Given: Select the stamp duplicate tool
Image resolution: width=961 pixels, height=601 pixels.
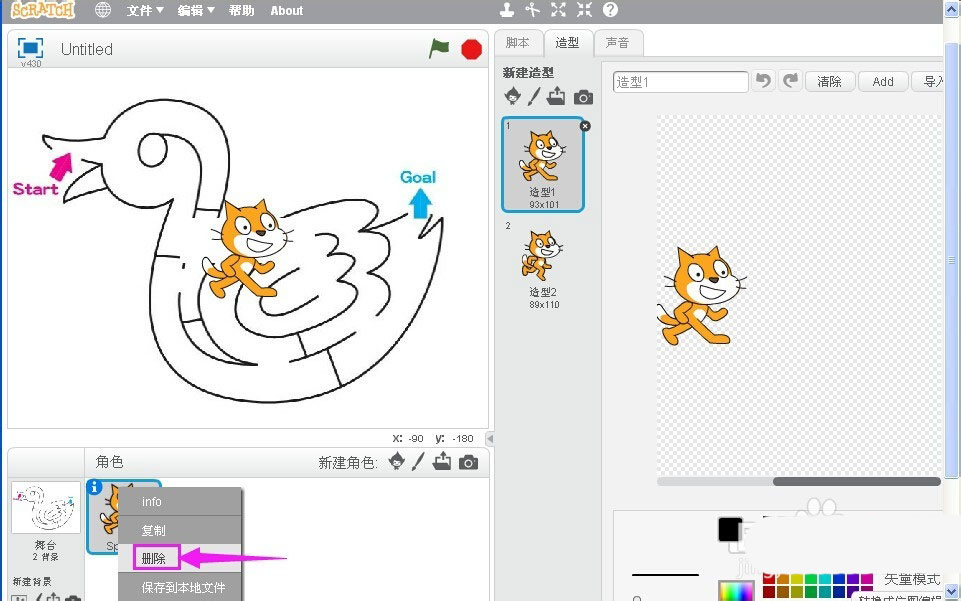Looking at the screenshot, I should click(507, 9).
